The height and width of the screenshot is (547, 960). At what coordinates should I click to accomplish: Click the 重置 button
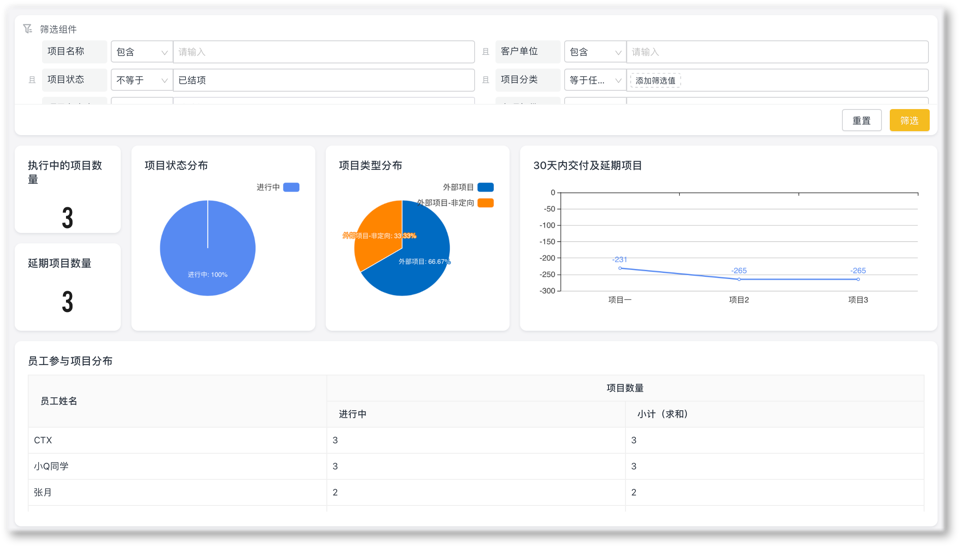coord(861,120)
